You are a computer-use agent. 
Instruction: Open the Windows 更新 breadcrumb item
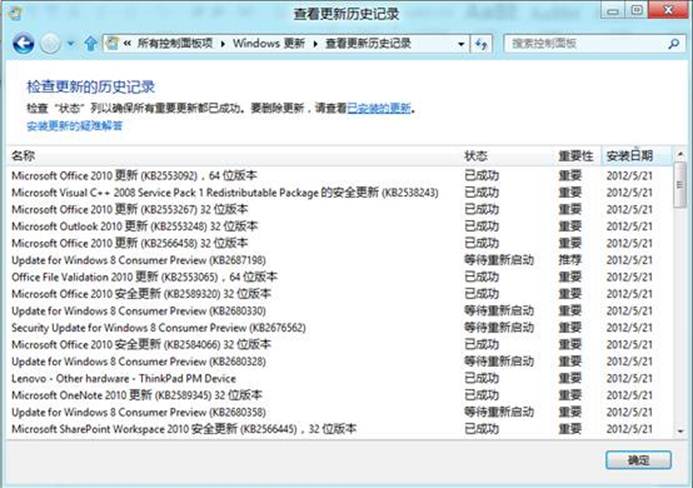click(x=270, y=44)
